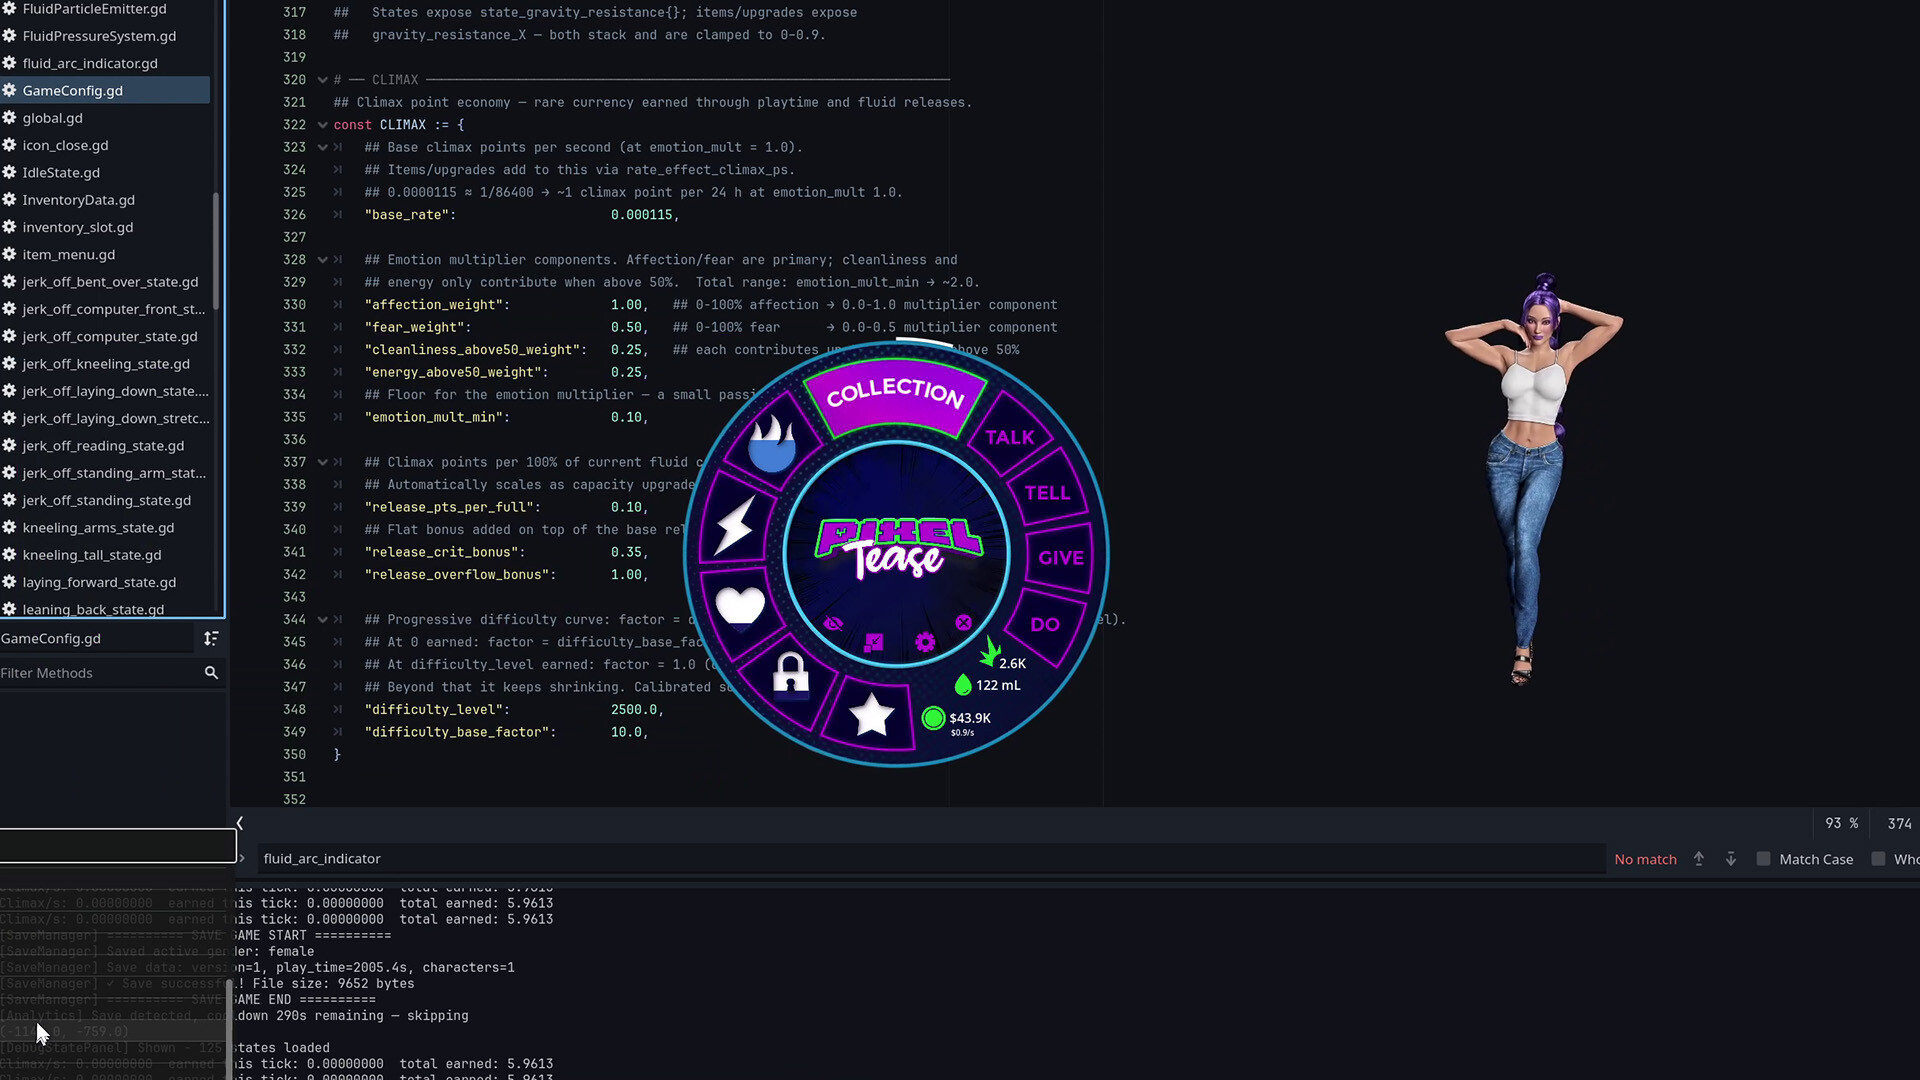1920x1080 pixels.
Task: Enable the Whole Words checkbox at right edge
Action: coord(1878,859)
